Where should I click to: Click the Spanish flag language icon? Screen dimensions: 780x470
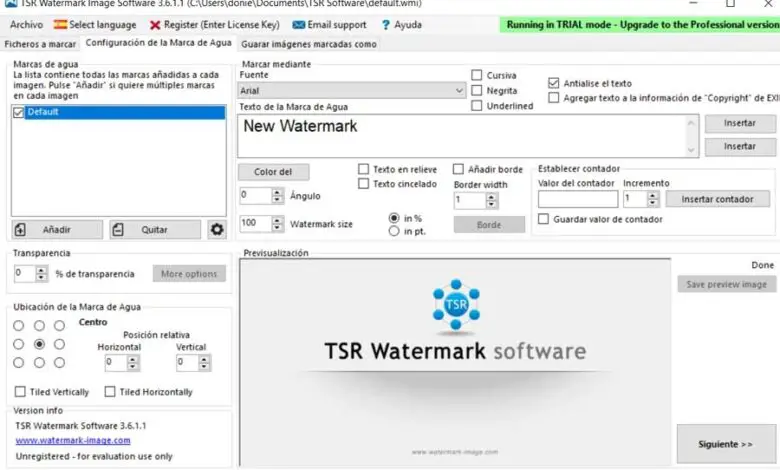pos(60,24)
